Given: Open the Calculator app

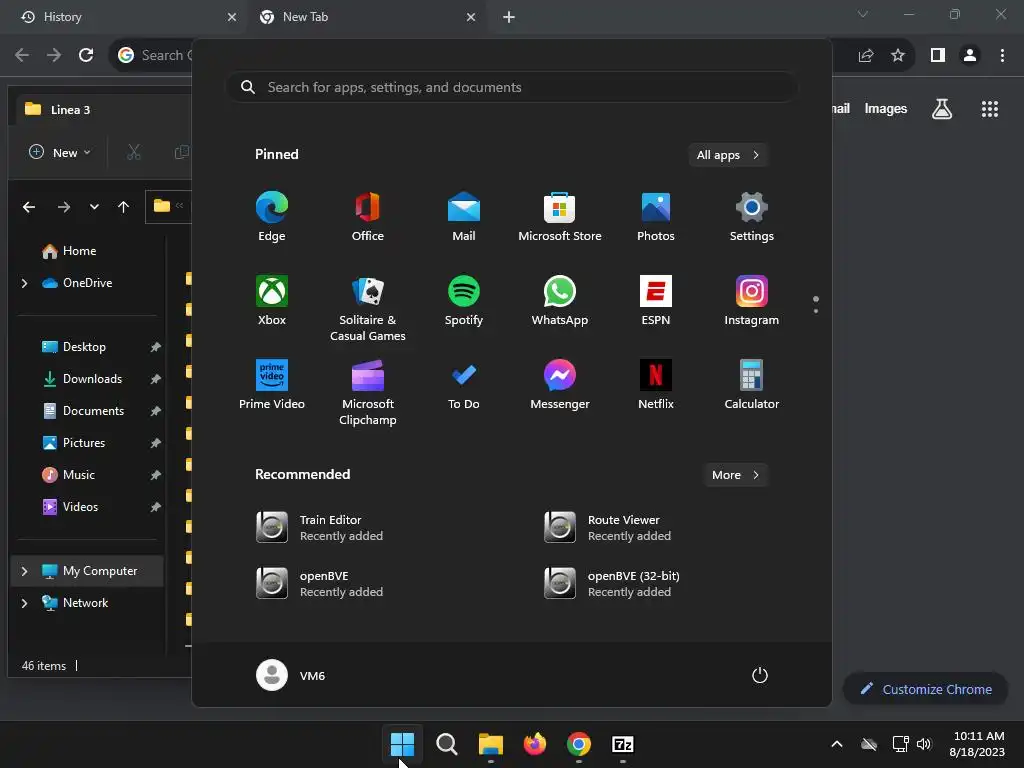Looking at the screenshot, I should tap(752, 385).
